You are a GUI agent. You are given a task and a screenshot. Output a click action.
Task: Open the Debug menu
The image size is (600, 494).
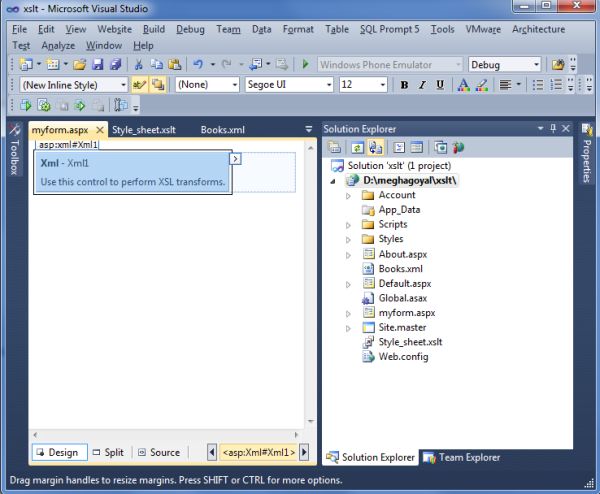pos(190,29)
